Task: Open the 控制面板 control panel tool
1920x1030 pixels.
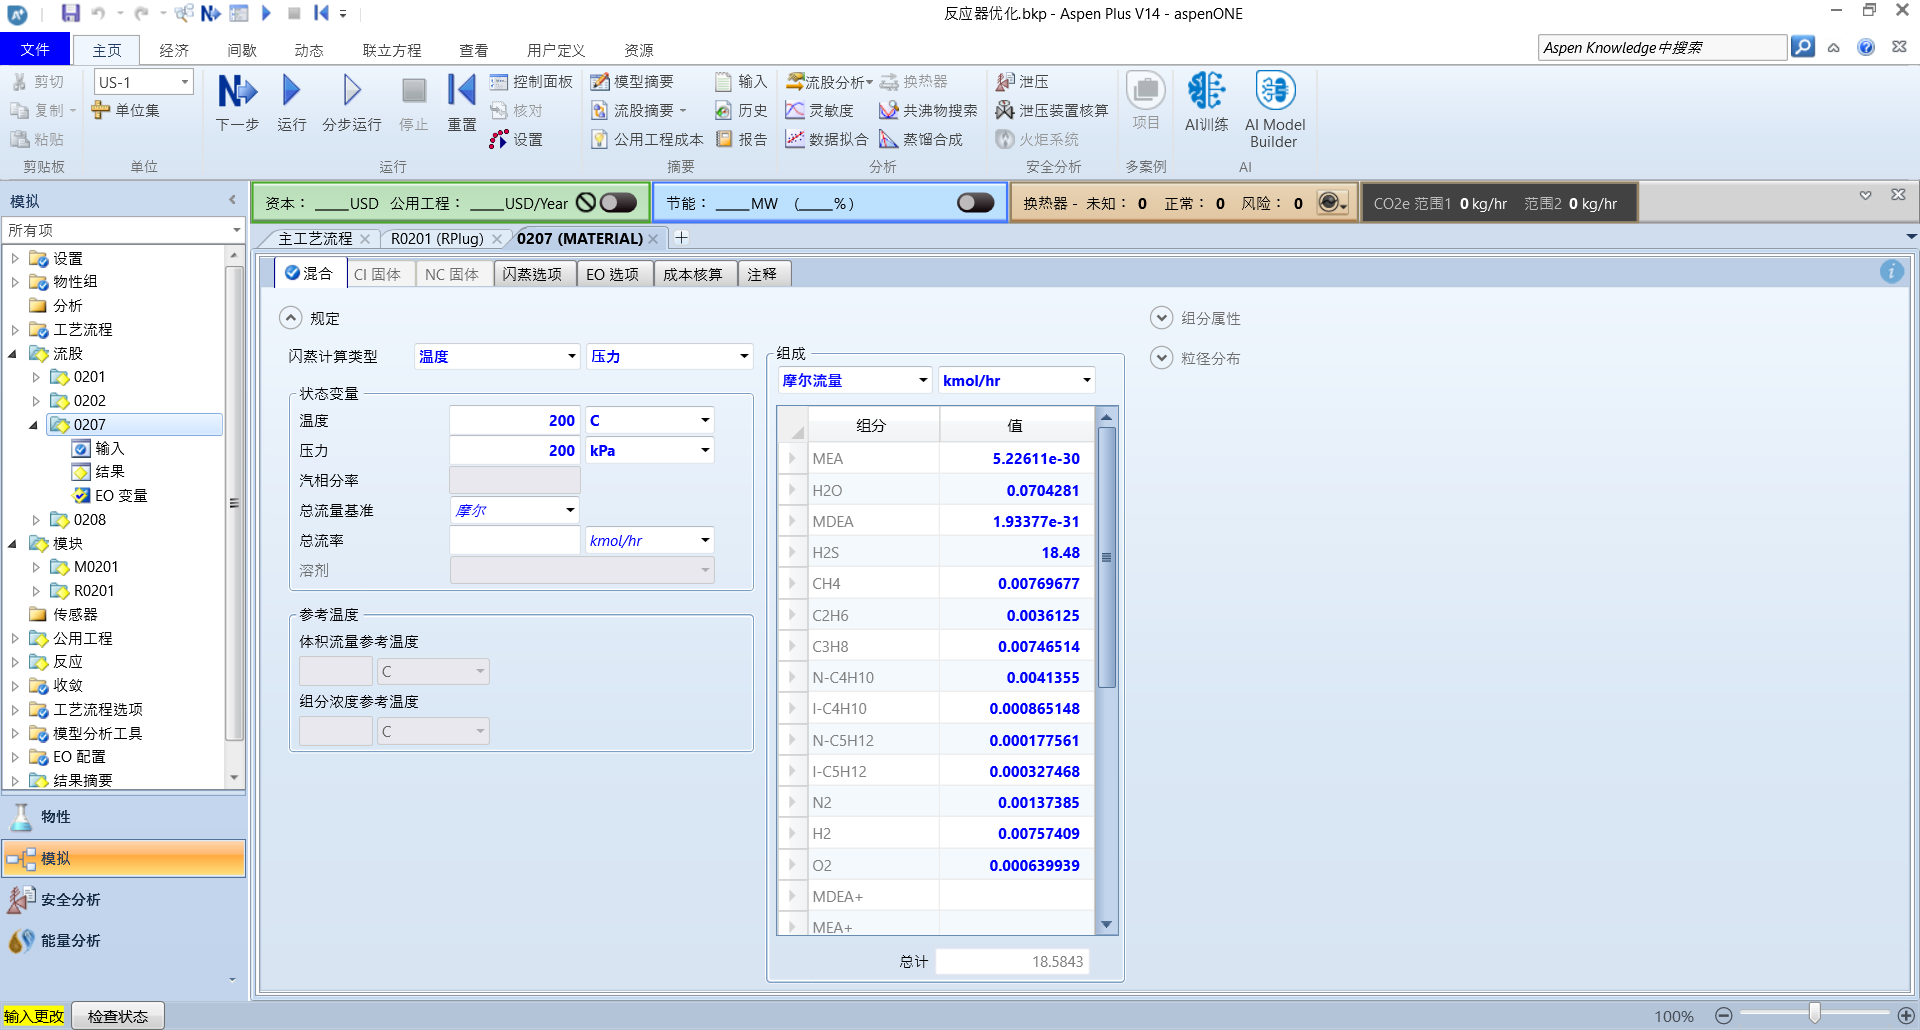Action: 532,82
